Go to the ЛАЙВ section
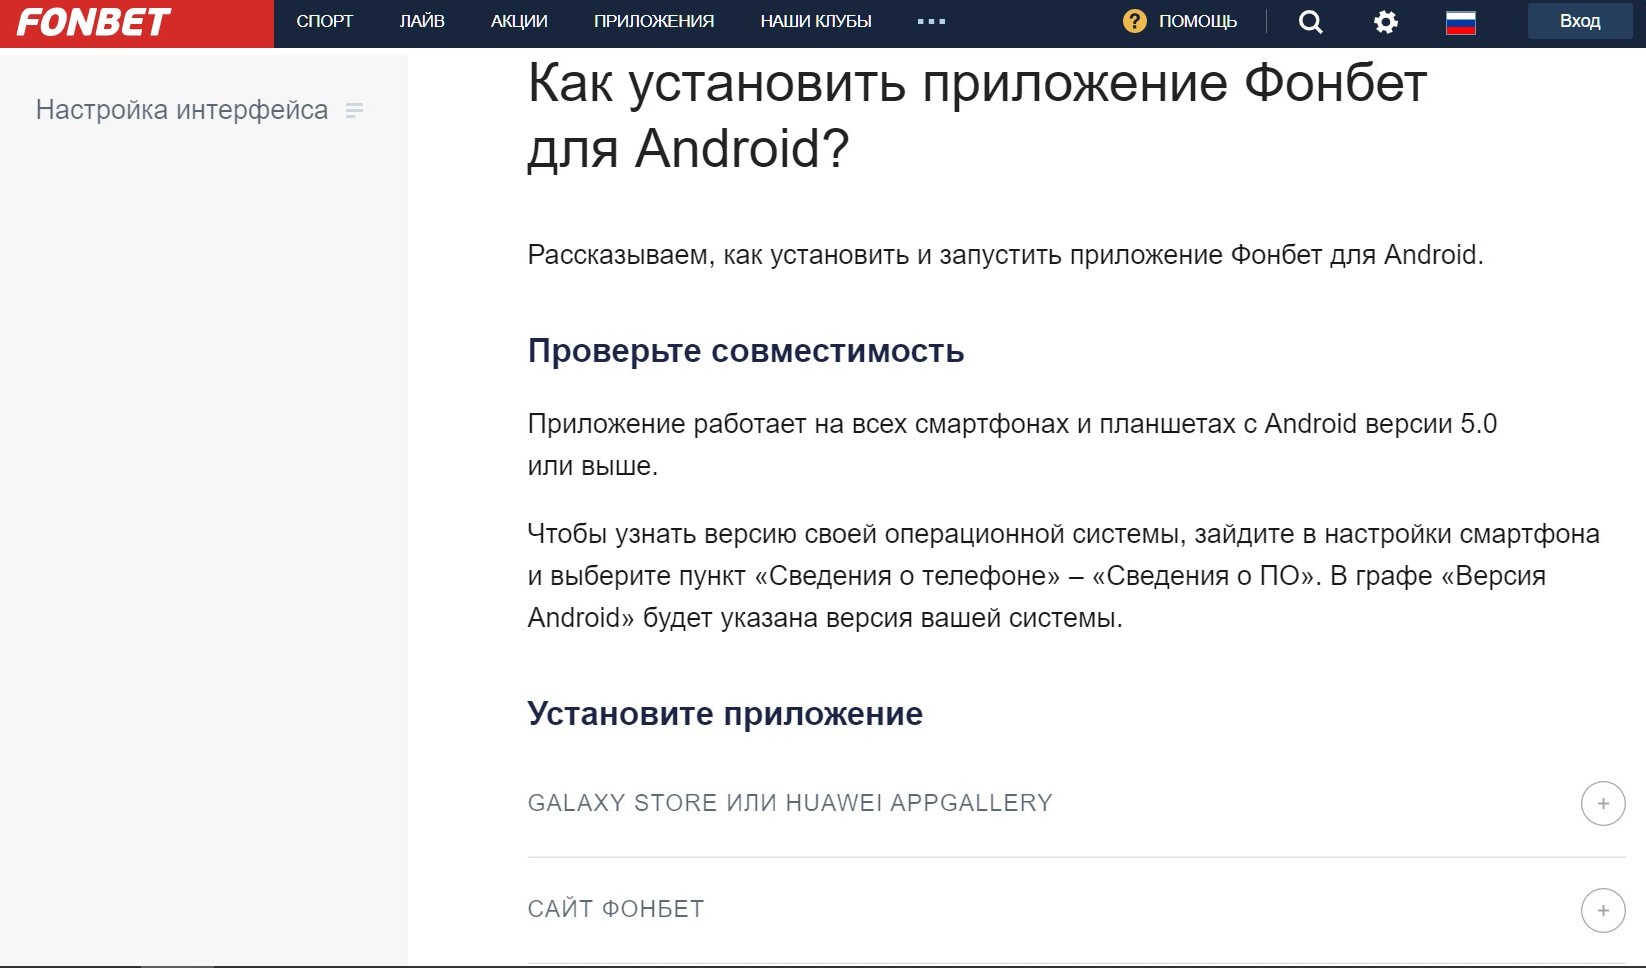This screenshot has width=1646, height=968. [x=422, y=21]
